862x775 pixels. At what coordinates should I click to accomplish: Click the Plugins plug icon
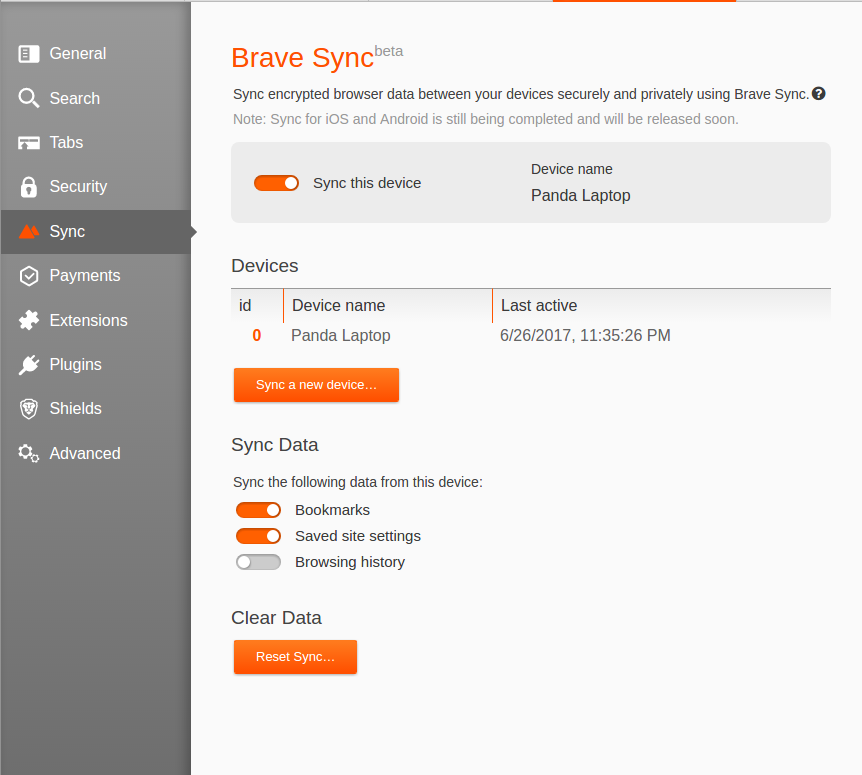tap(29, 364)
